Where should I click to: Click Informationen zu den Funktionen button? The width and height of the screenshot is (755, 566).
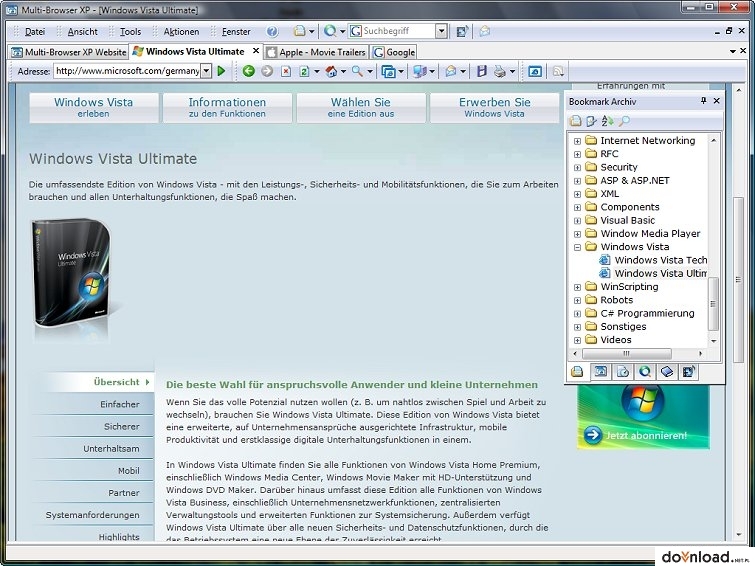(x=227, y=107)
